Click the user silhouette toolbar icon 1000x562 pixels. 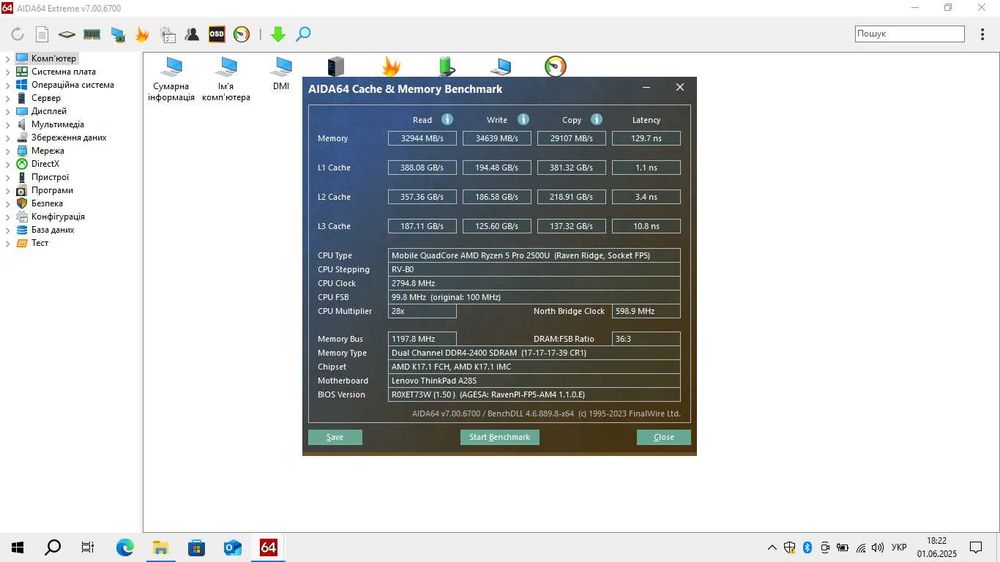click(x=192, y=34)
